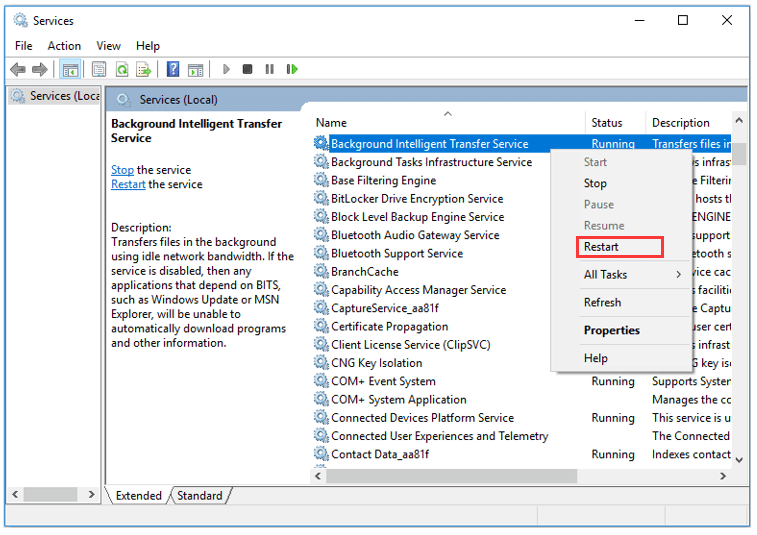Image resolution: width=757 pixels, height=535 pixels.
Task: Click the Services gear icon in title bar
Action: 20,20
